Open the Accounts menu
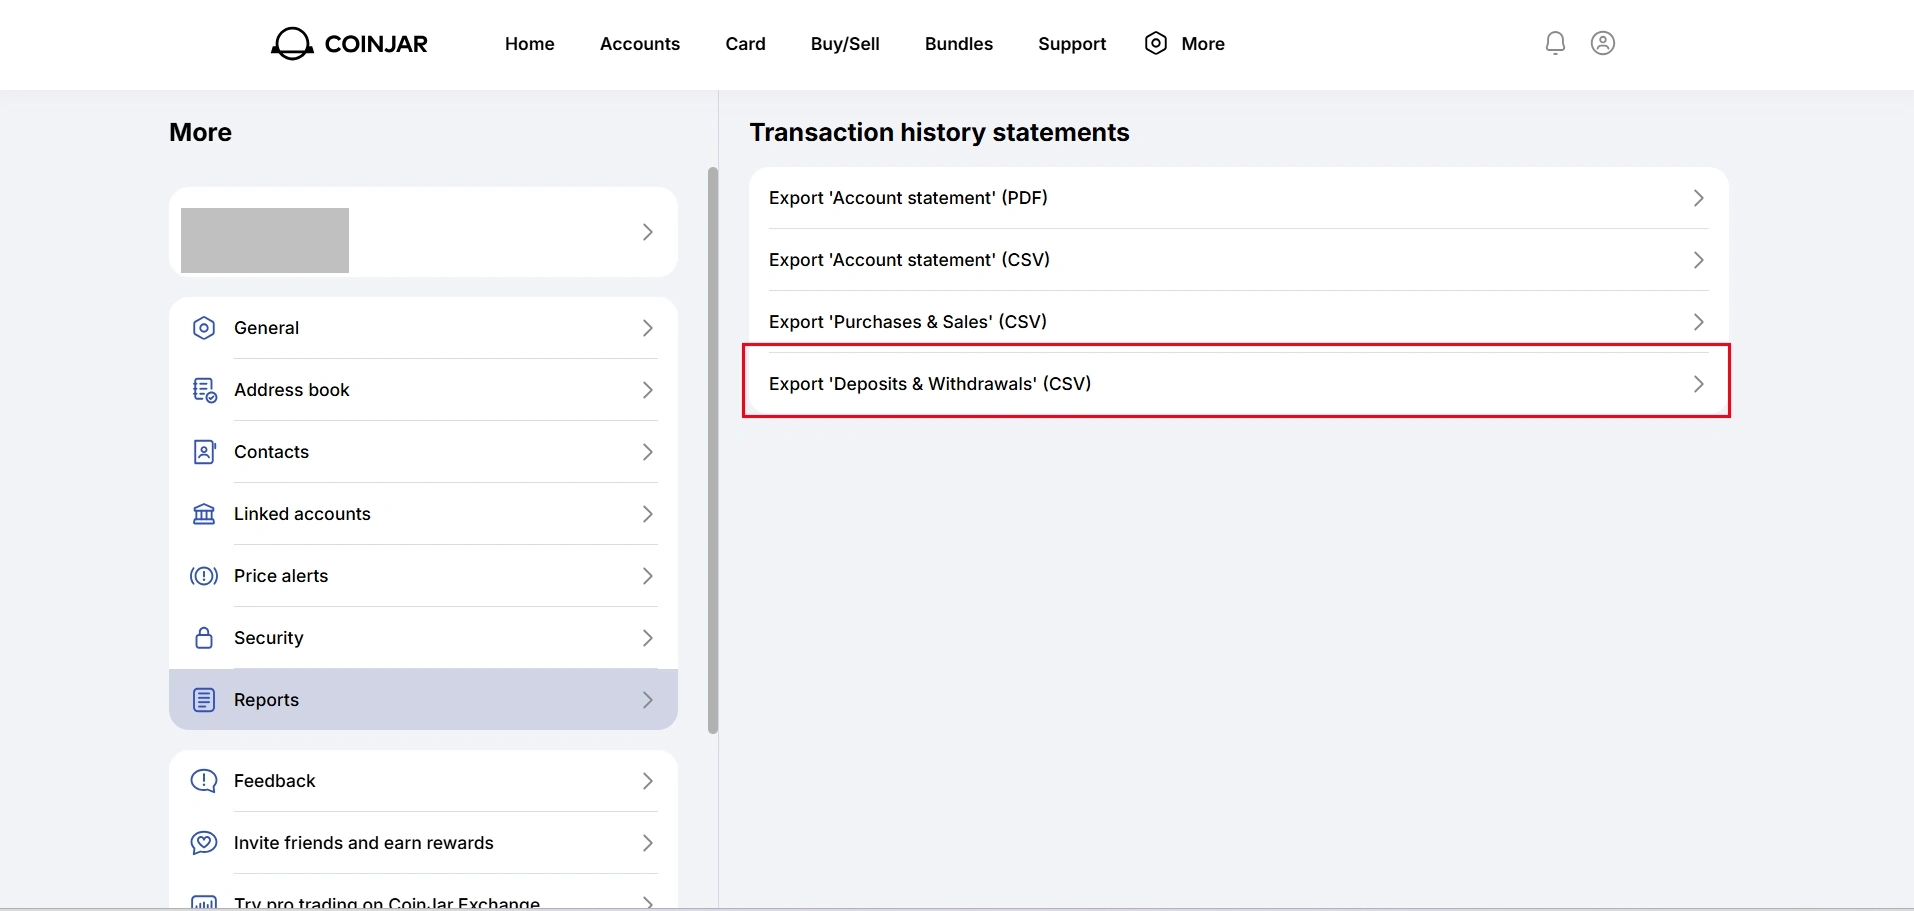The image size is (1914, 911). click(640, 44)
